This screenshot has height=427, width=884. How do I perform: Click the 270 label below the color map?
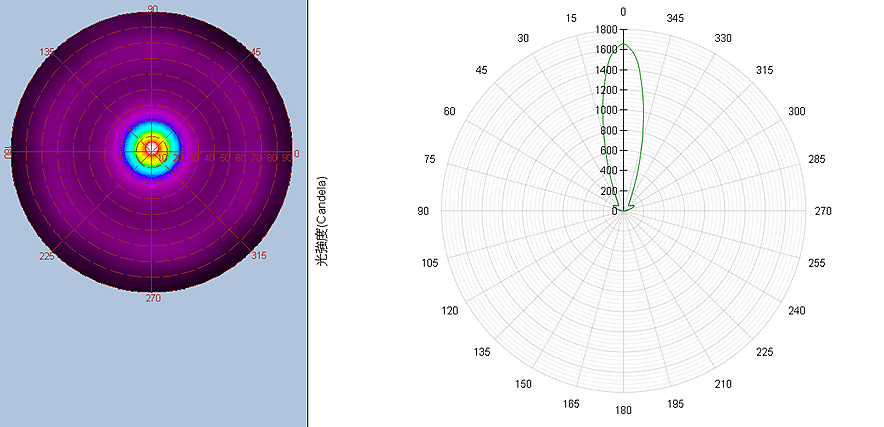153,297
